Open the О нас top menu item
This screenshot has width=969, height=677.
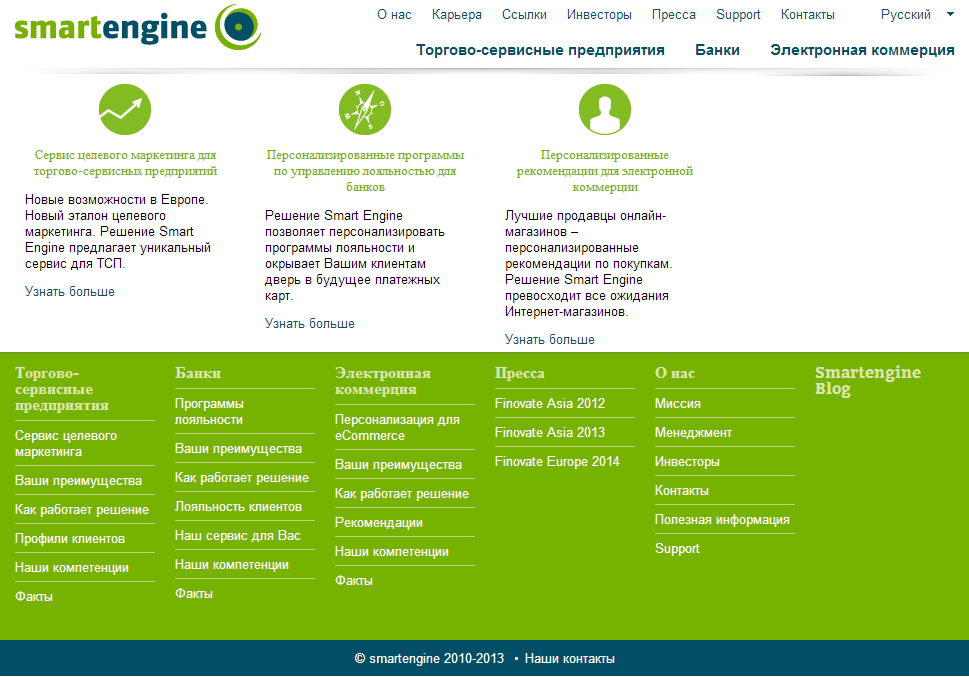coord(394,14)
